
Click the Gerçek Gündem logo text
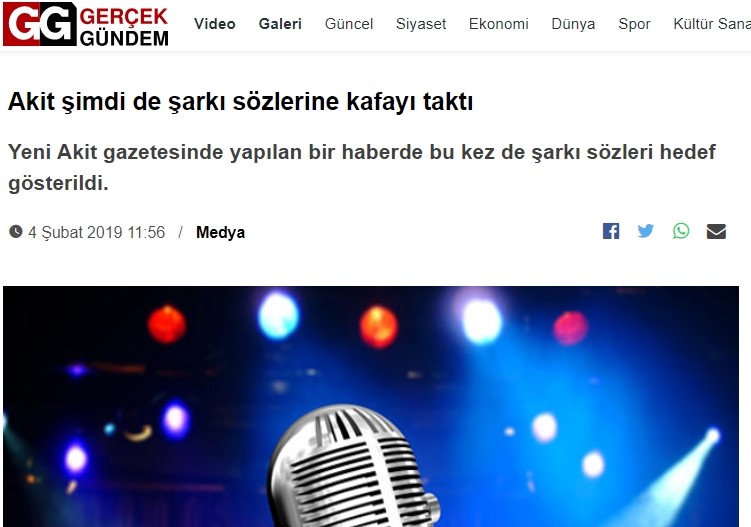(x=124, y=27)
